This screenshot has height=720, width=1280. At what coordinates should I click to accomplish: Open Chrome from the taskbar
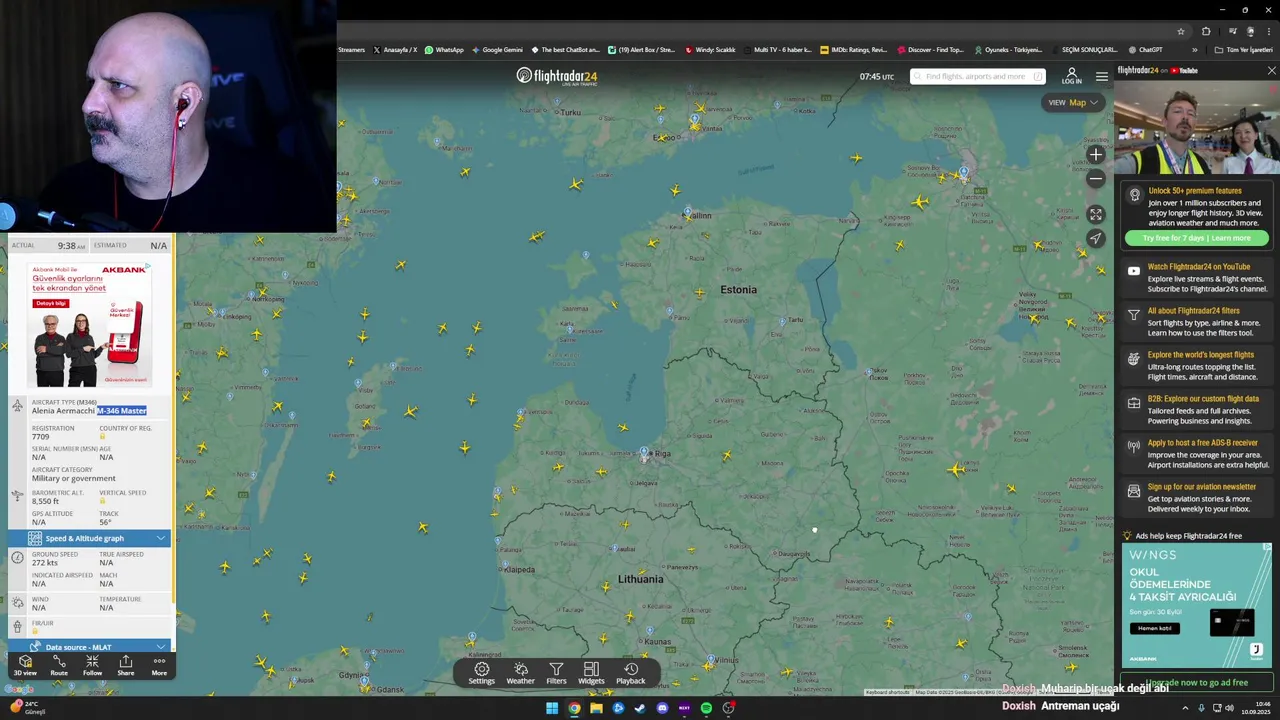tap(574, 708)
